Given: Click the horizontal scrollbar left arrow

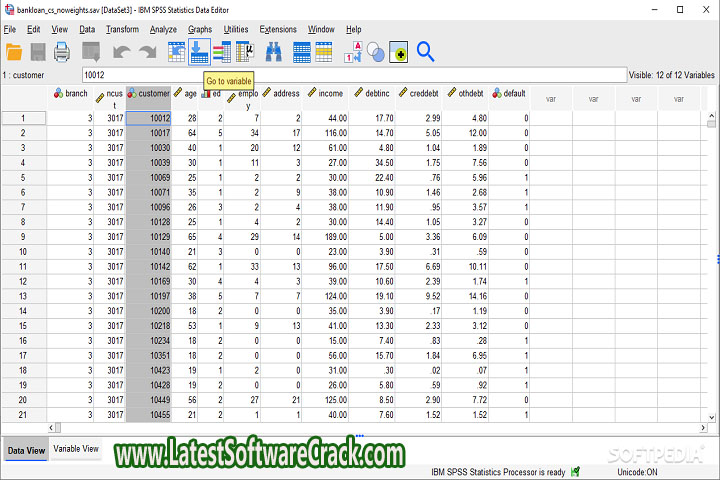Looking at the screenshot, I should (51, 428).
